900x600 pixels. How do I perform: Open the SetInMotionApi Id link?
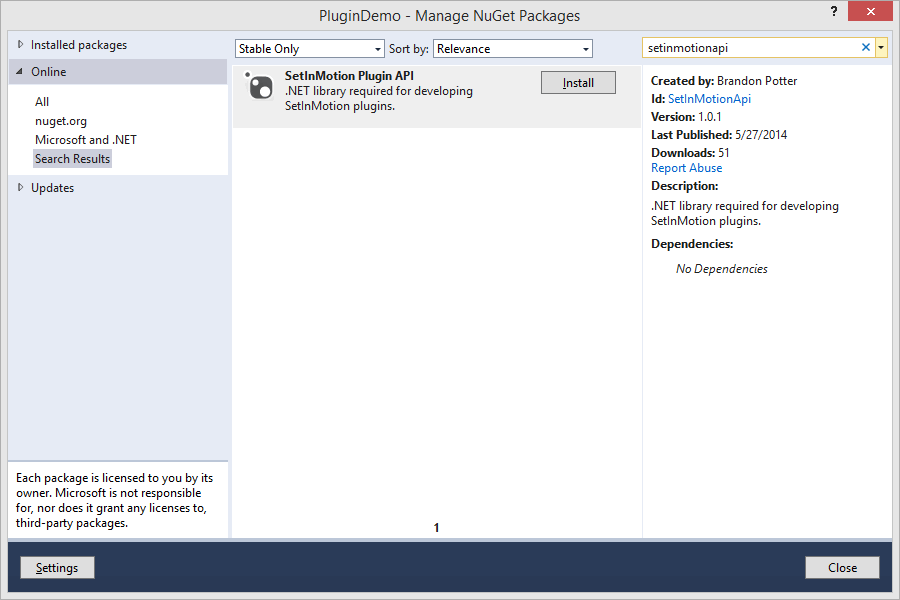tap(709, 99)
